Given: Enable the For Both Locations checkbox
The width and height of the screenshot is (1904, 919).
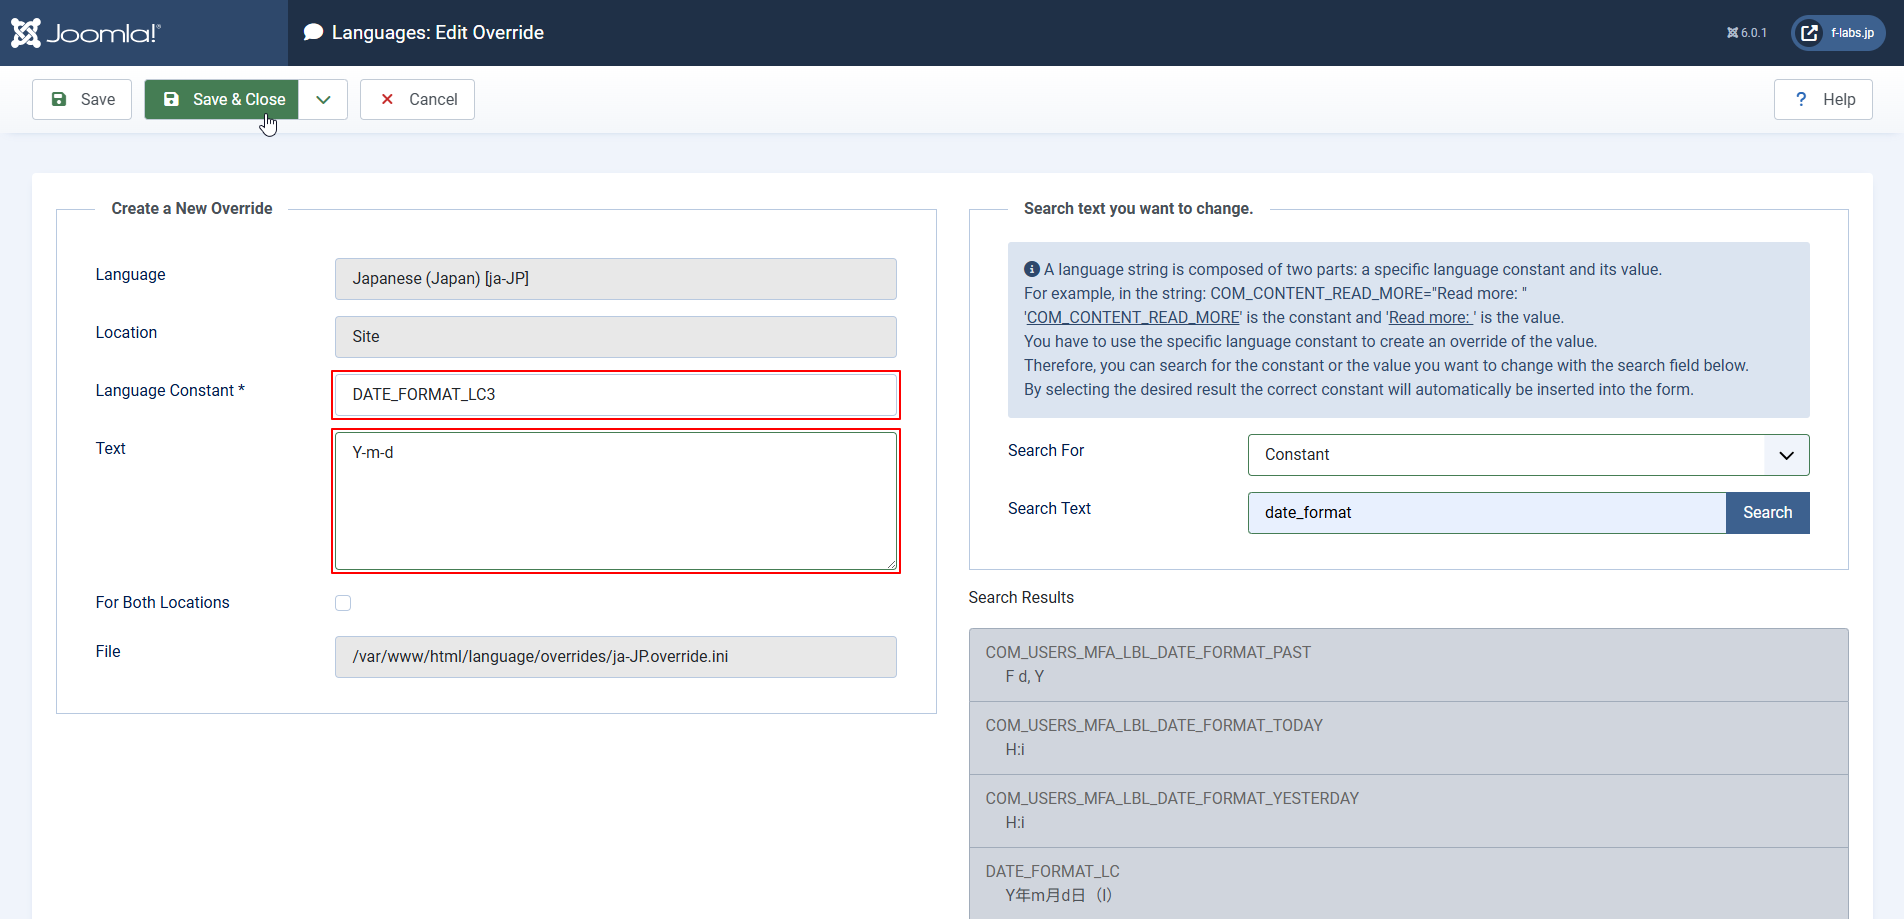Looking at the screenshot, I should (343, 603).
